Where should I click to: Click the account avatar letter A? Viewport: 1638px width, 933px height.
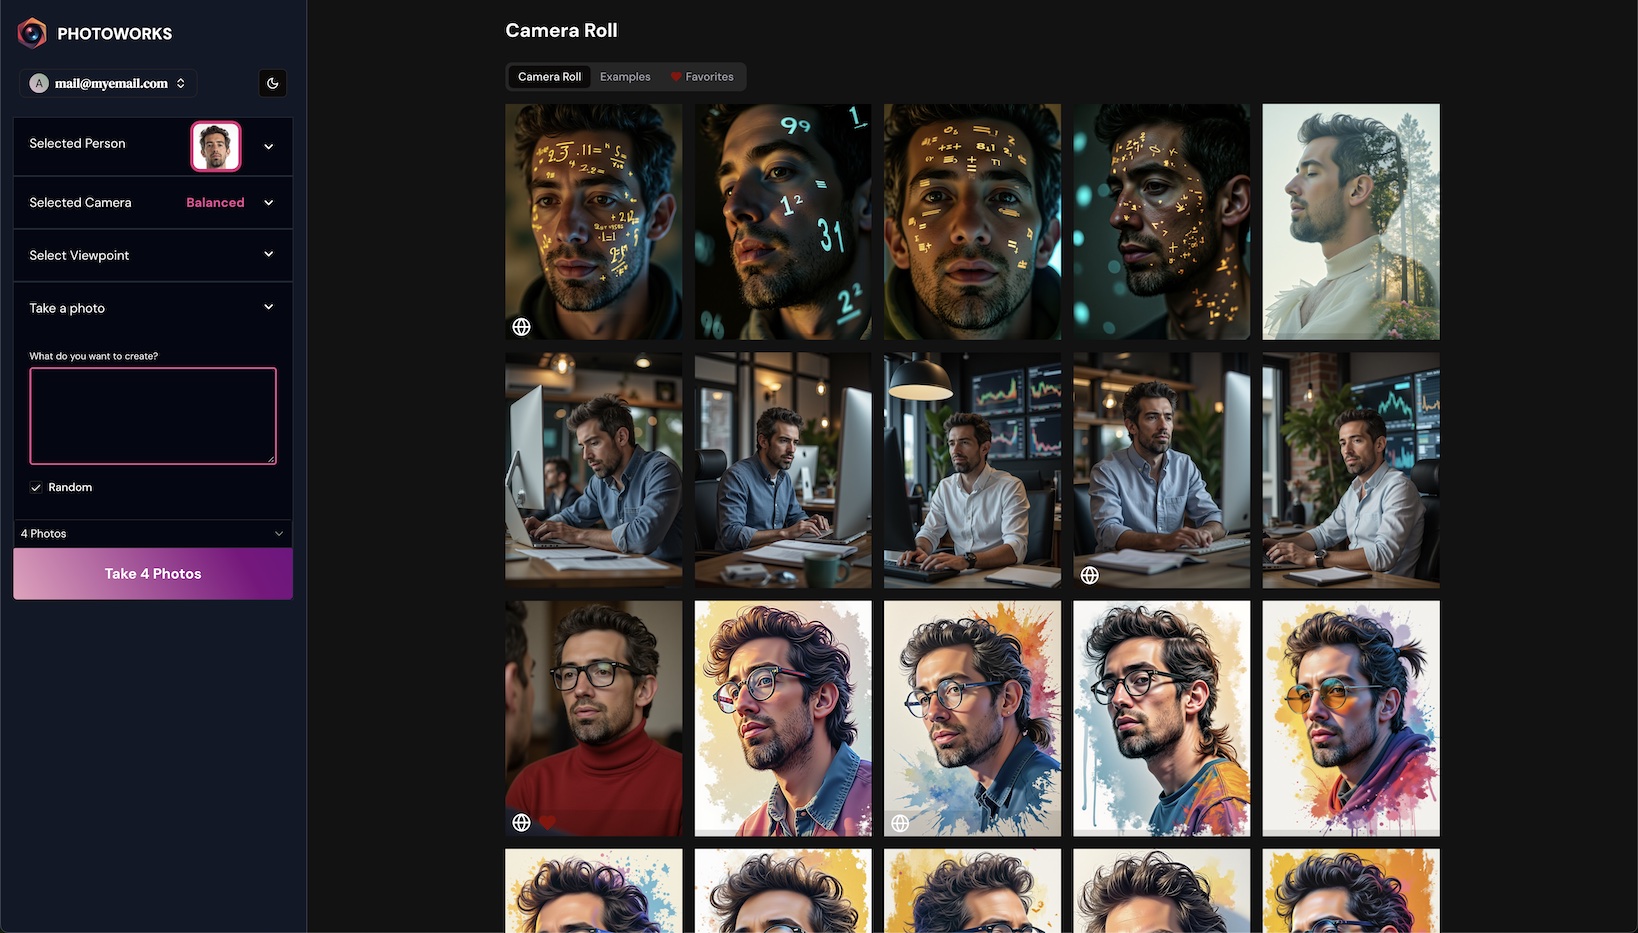coord(39,83)
